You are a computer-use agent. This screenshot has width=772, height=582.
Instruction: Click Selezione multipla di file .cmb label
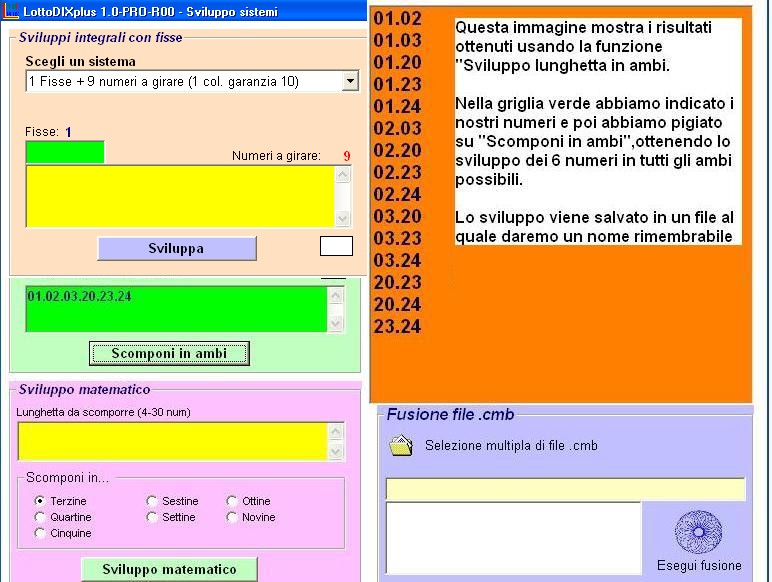tap(511, 446)
